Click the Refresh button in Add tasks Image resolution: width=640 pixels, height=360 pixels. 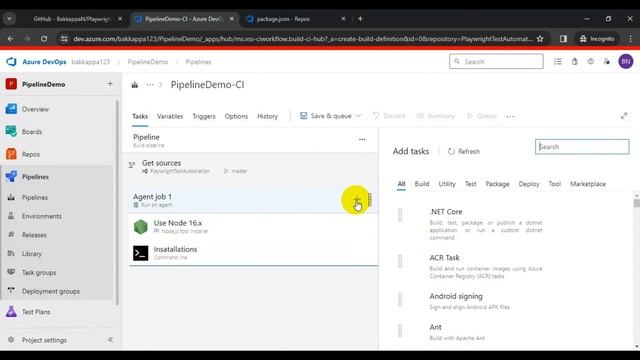pos(464,151)
